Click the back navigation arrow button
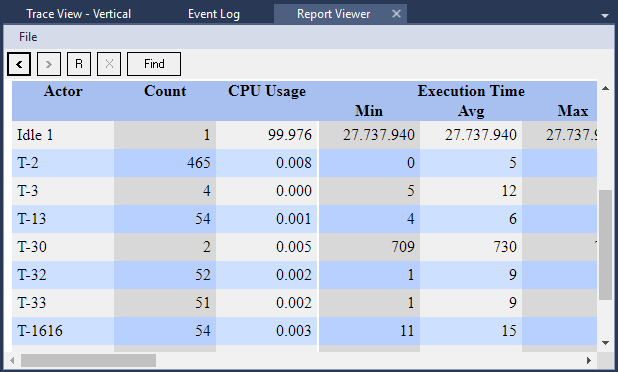Screen dimensions: 618x372 click(19, 64)
